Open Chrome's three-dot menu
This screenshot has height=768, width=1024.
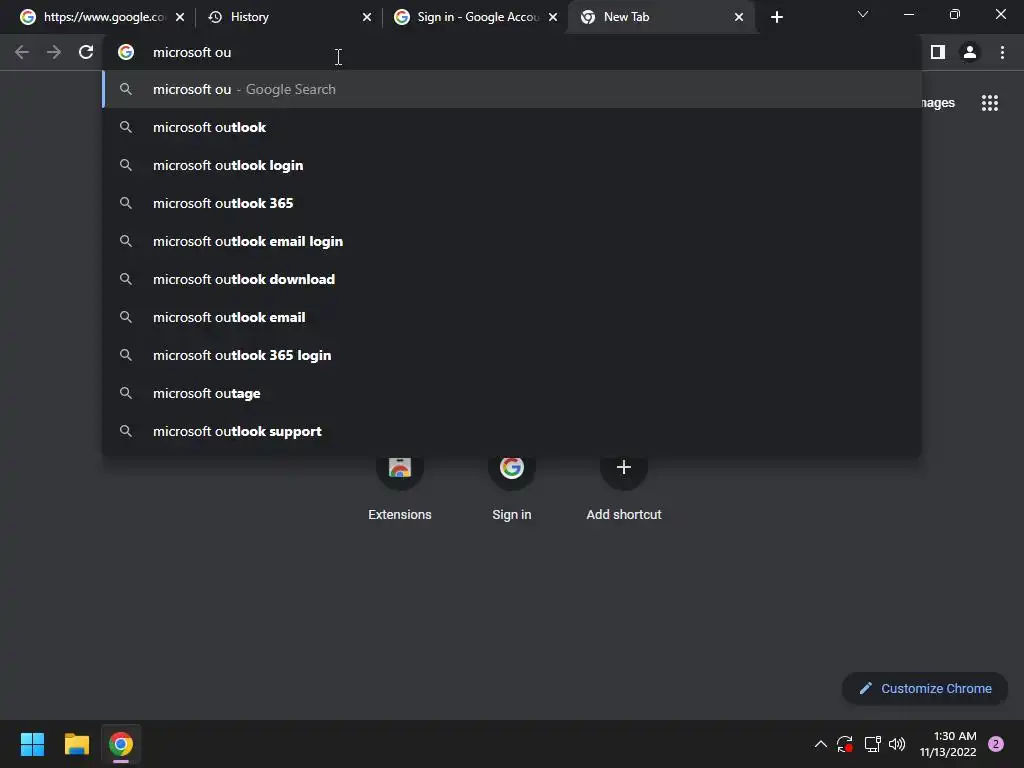[x=1002, y=52]
